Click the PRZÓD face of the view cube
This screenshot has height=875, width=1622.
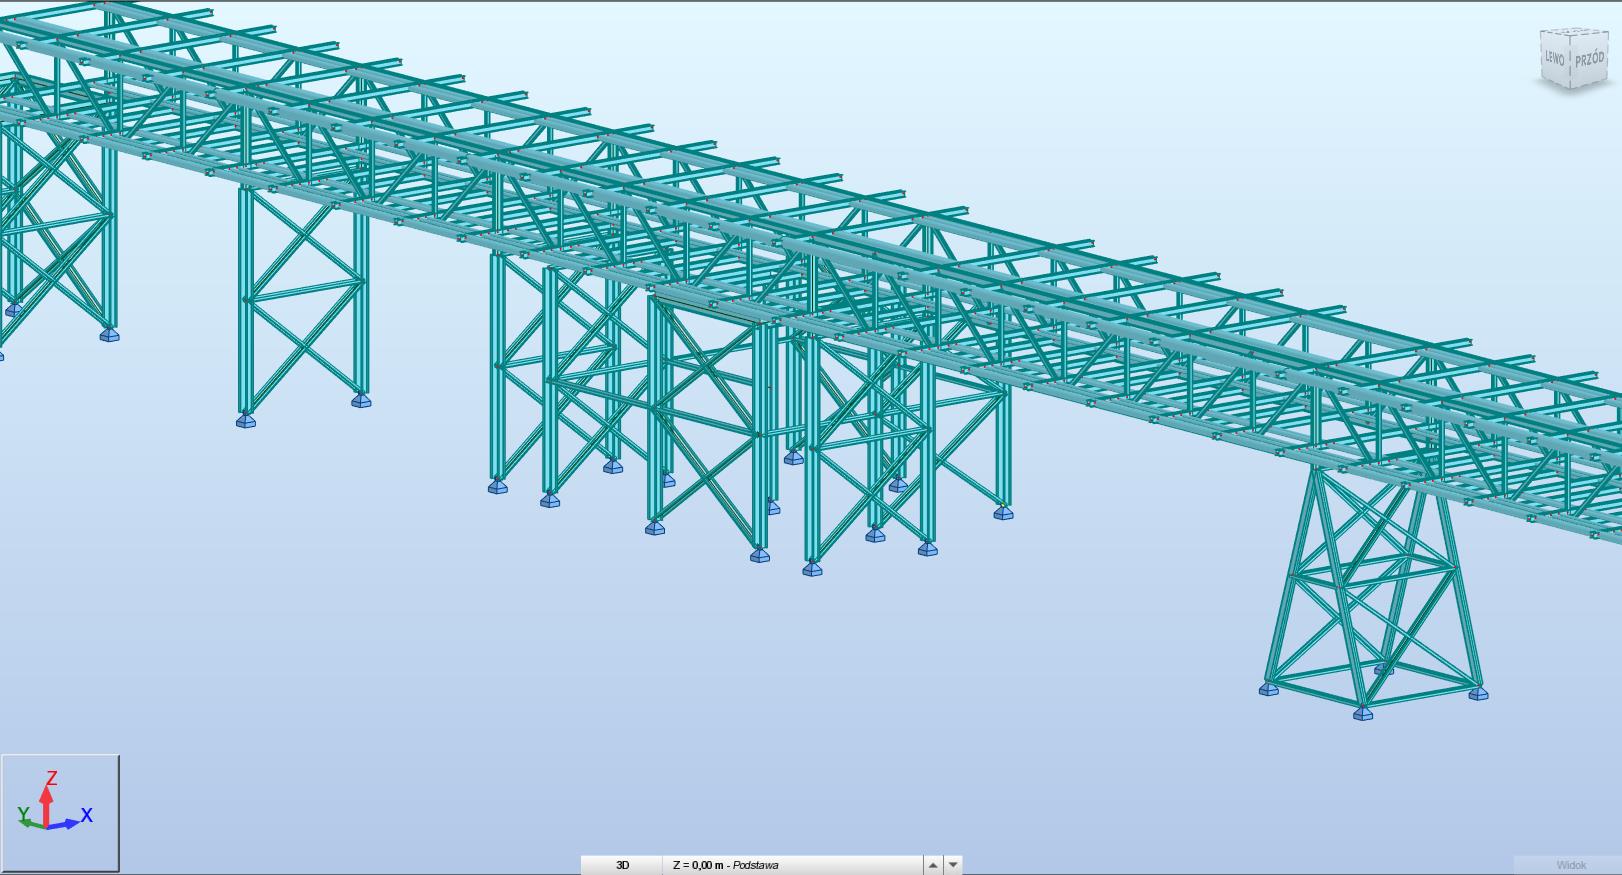pyautogui.click(x=1589, y=58)
